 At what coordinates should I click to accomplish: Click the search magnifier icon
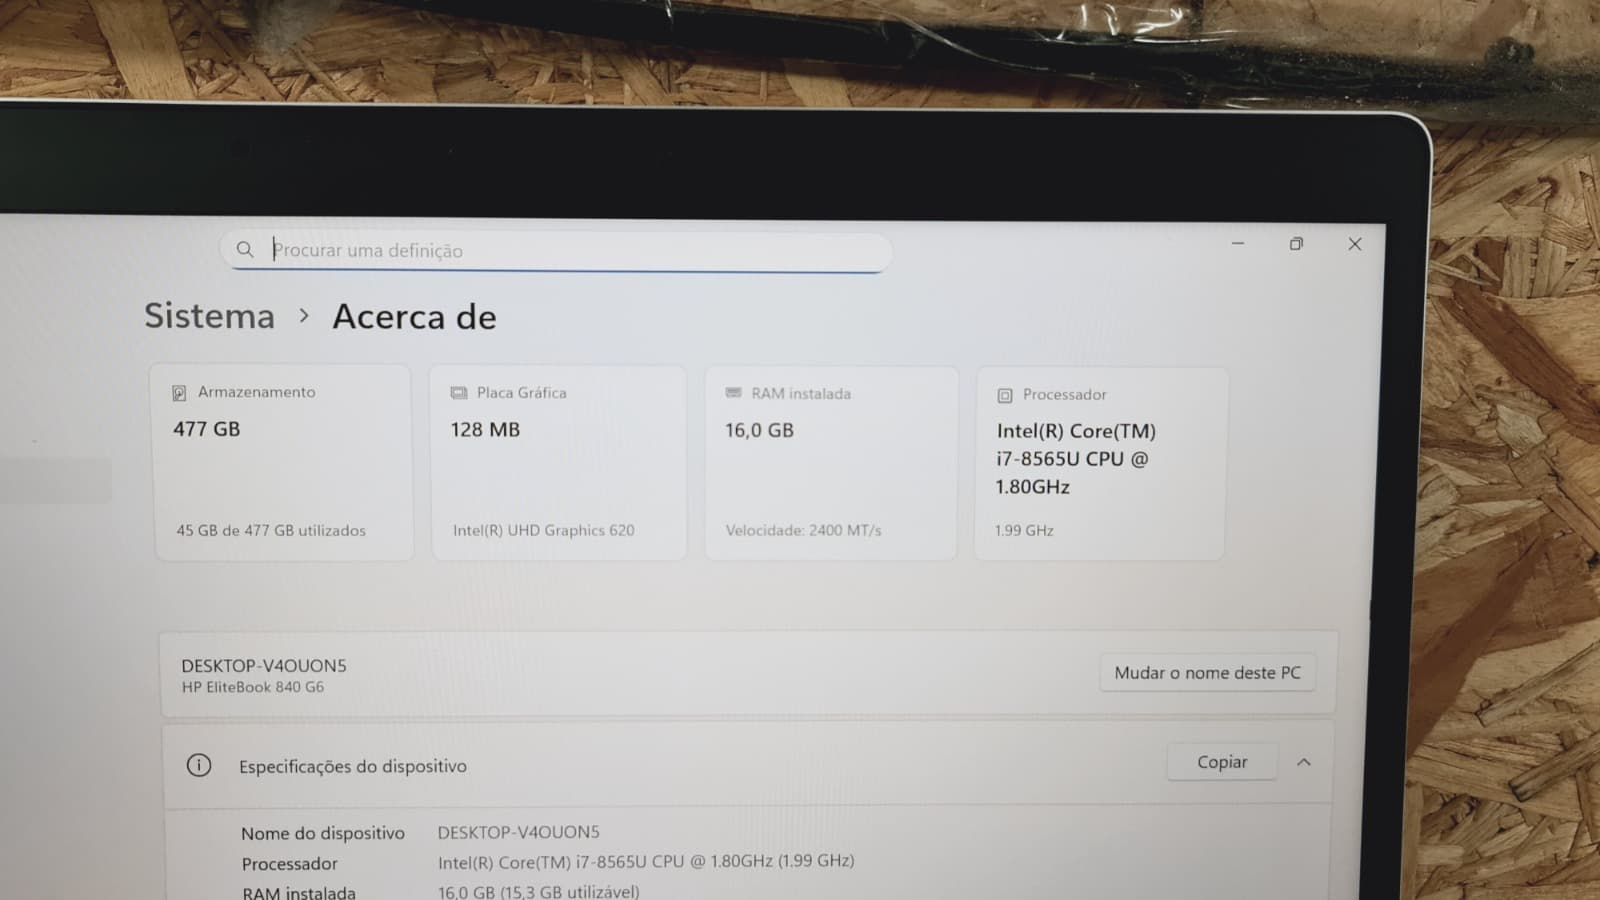(245, 249)
